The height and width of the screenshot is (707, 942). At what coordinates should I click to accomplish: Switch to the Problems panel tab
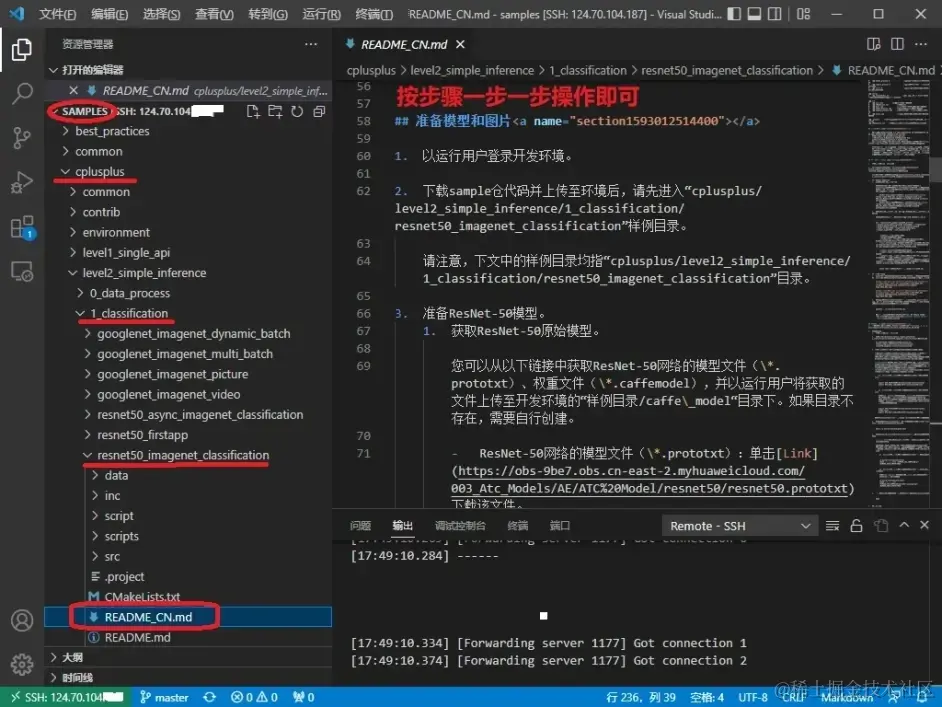coord(360,526)
